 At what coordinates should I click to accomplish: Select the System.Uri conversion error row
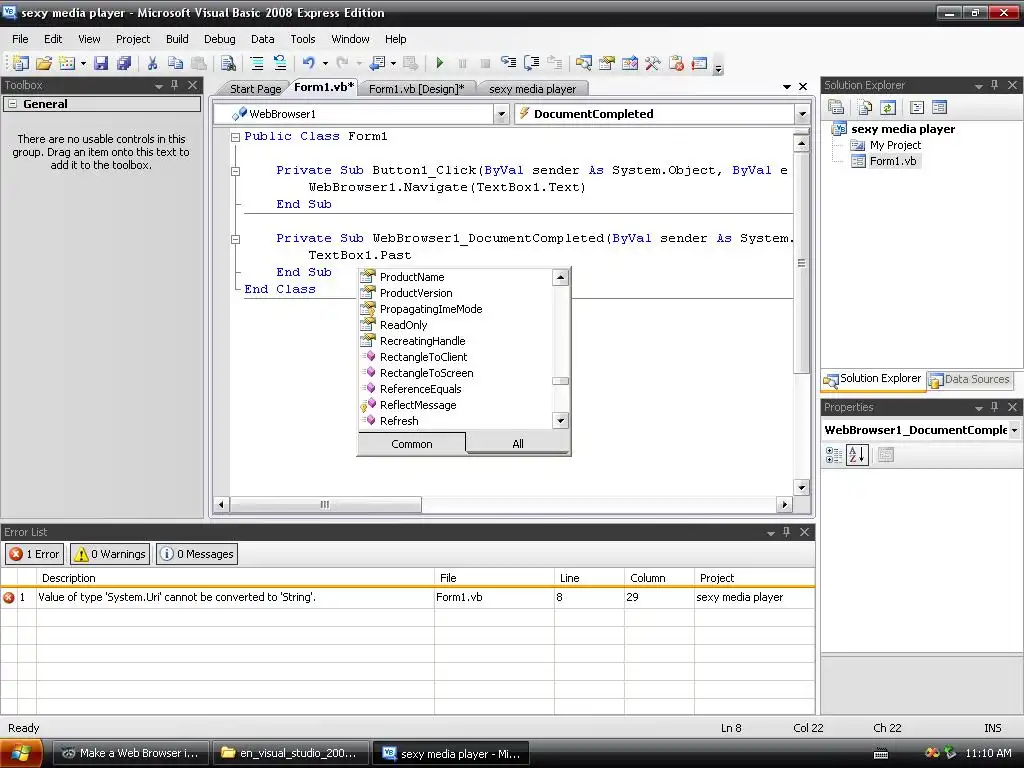pyautogui.click(x=407, y=597)
